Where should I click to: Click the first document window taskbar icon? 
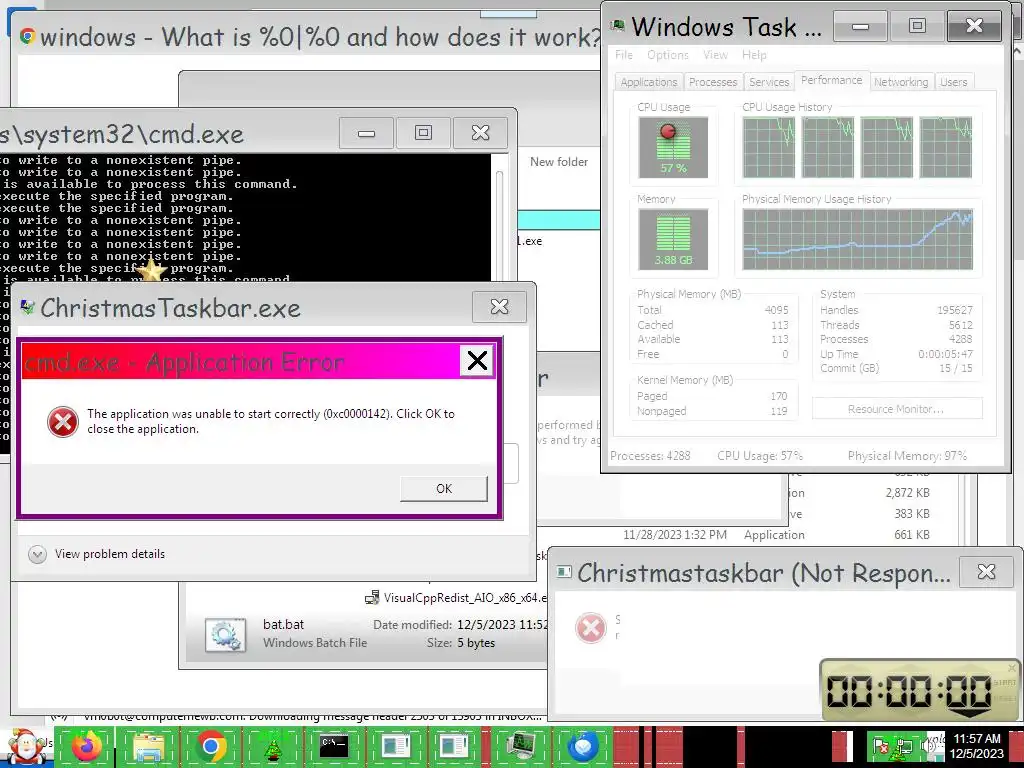coord(396,746)
